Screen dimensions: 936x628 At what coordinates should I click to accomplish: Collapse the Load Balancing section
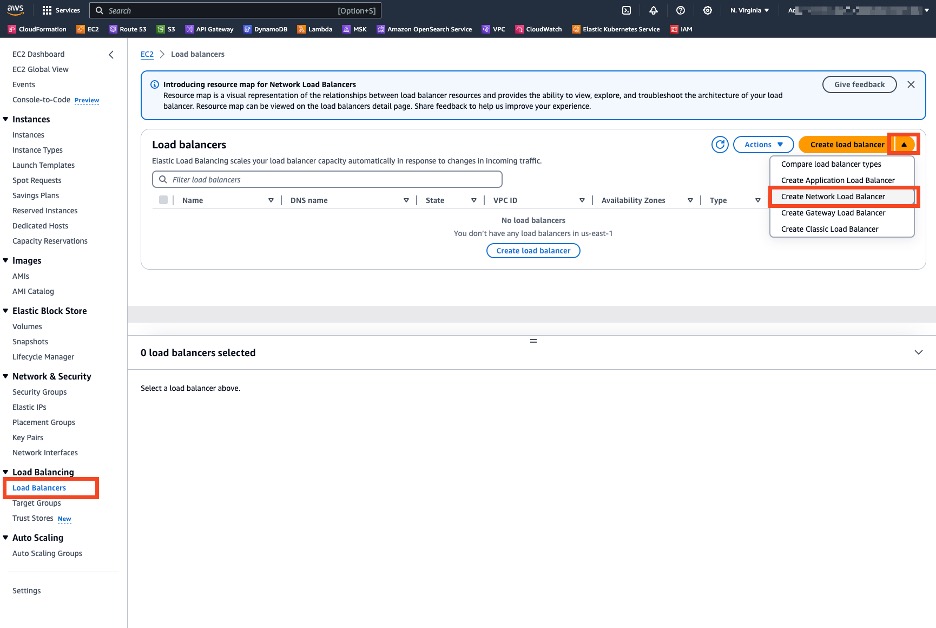[6, 472]
